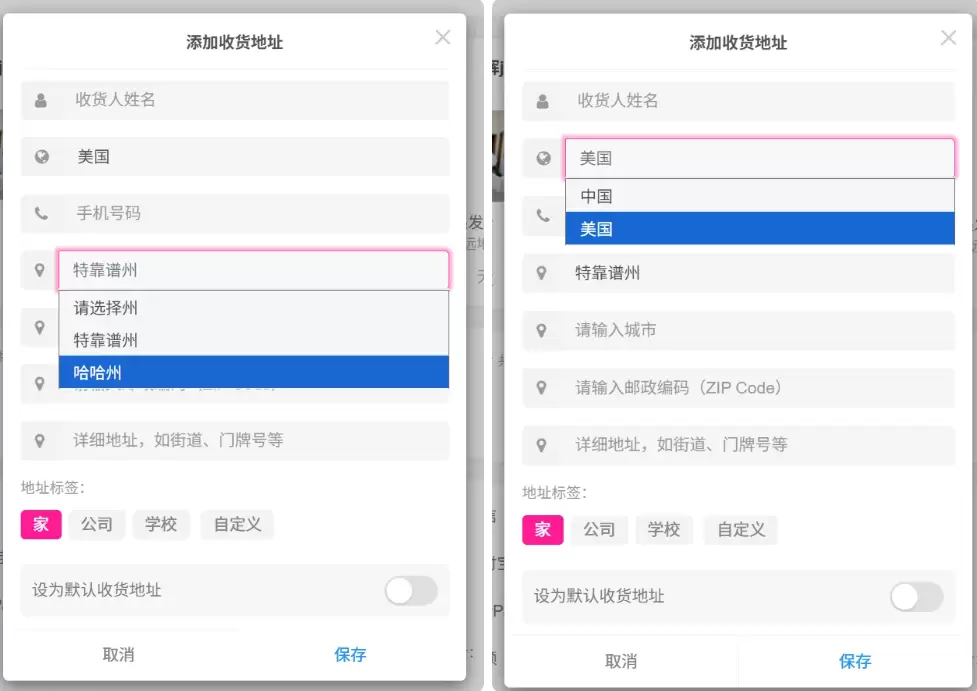
Task: Close the right dialog with the X
Action: 948,37
